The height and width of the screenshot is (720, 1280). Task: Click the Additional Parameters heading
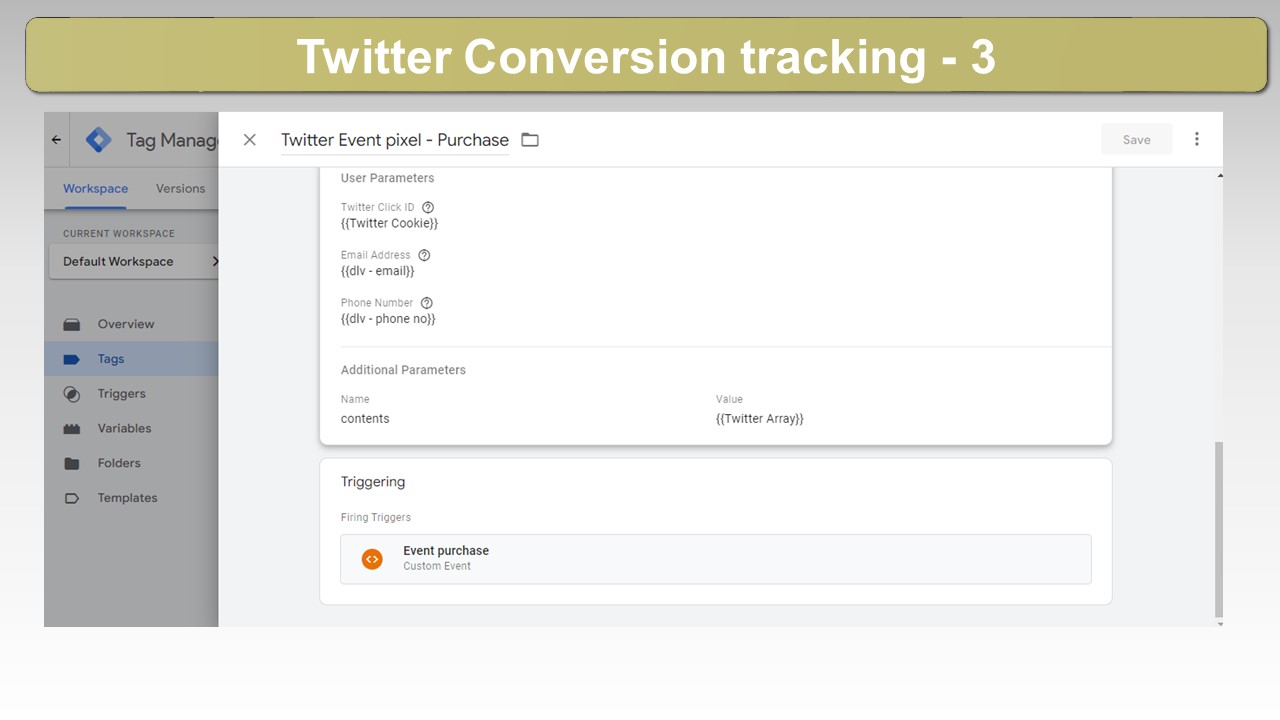403,370
